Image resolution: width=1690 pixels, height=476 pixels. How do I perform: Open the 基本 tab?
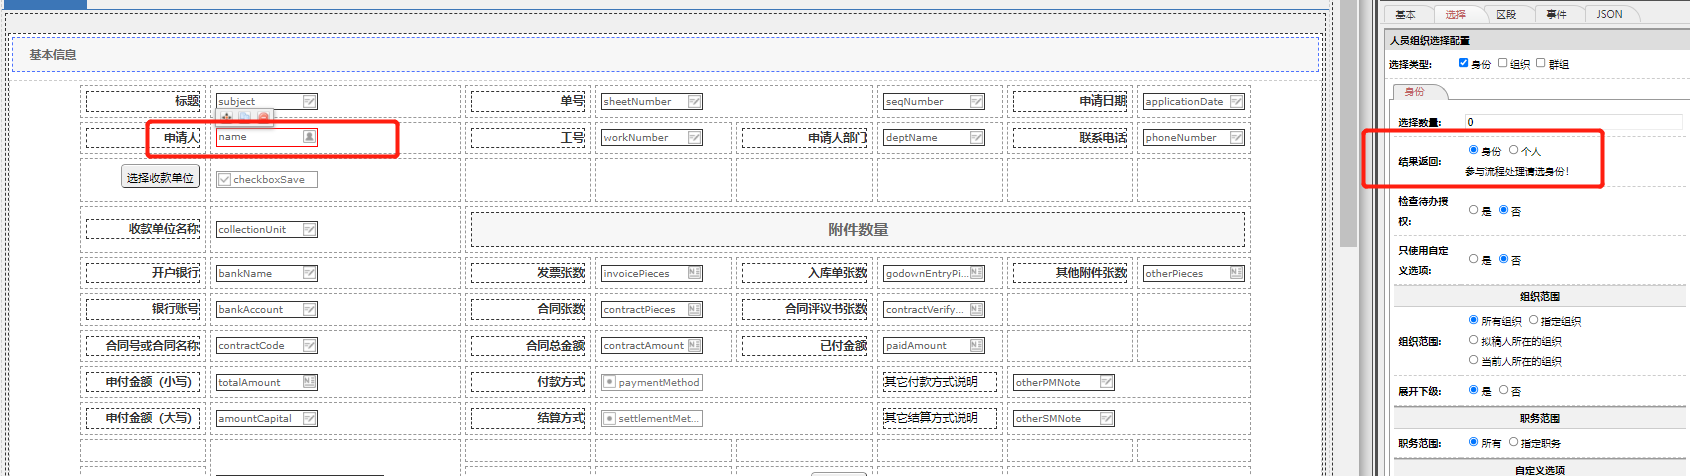tap(1406, 14)
